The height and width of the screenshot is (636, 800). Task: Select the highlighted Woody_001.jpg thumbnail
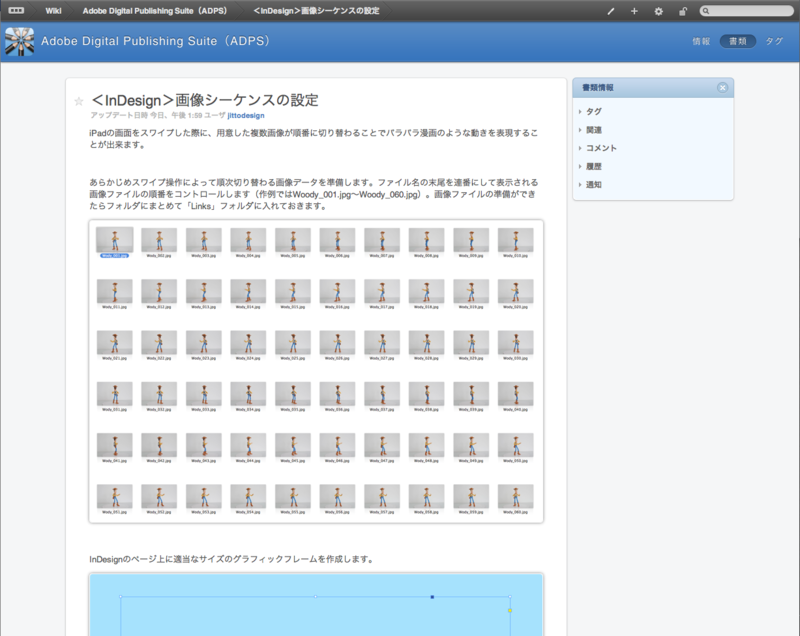[x=115, y=240]
